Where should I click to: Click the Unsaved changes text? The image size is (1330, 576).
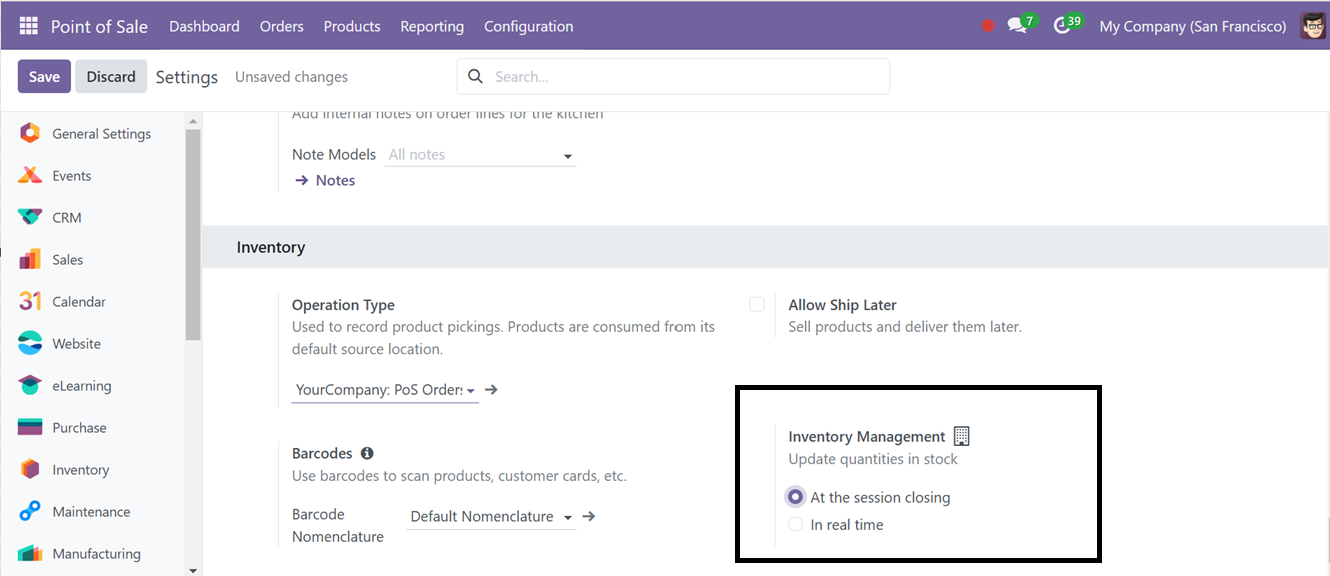[291, 77]
